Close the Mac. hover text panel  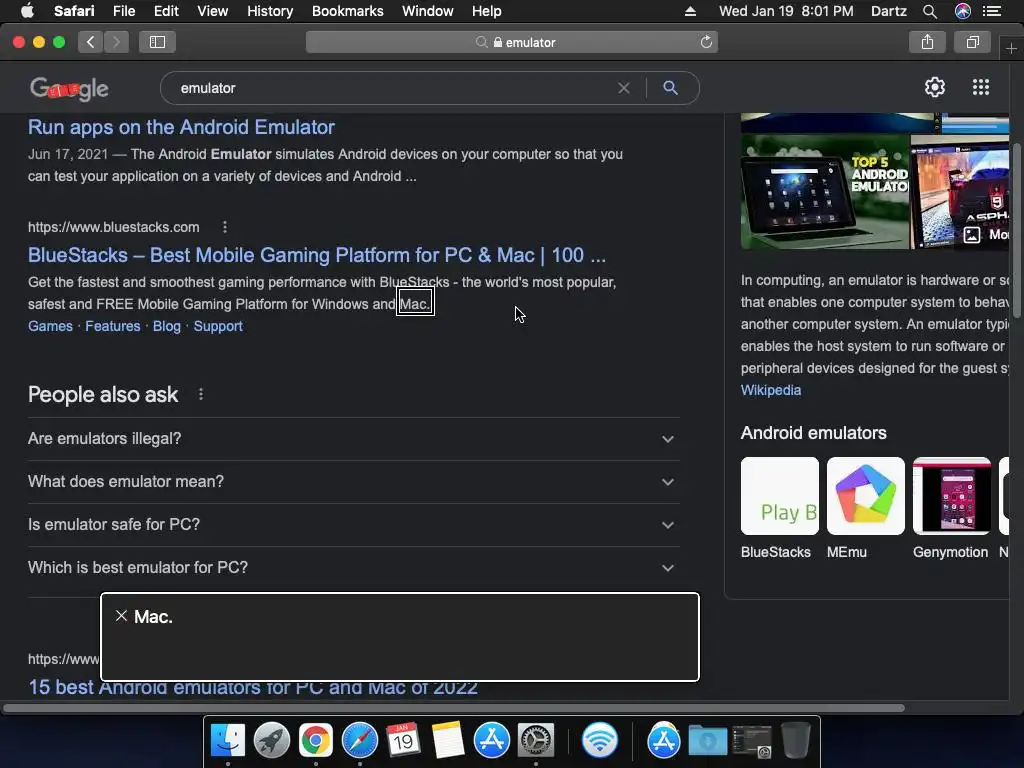click(x=121, y=616)
